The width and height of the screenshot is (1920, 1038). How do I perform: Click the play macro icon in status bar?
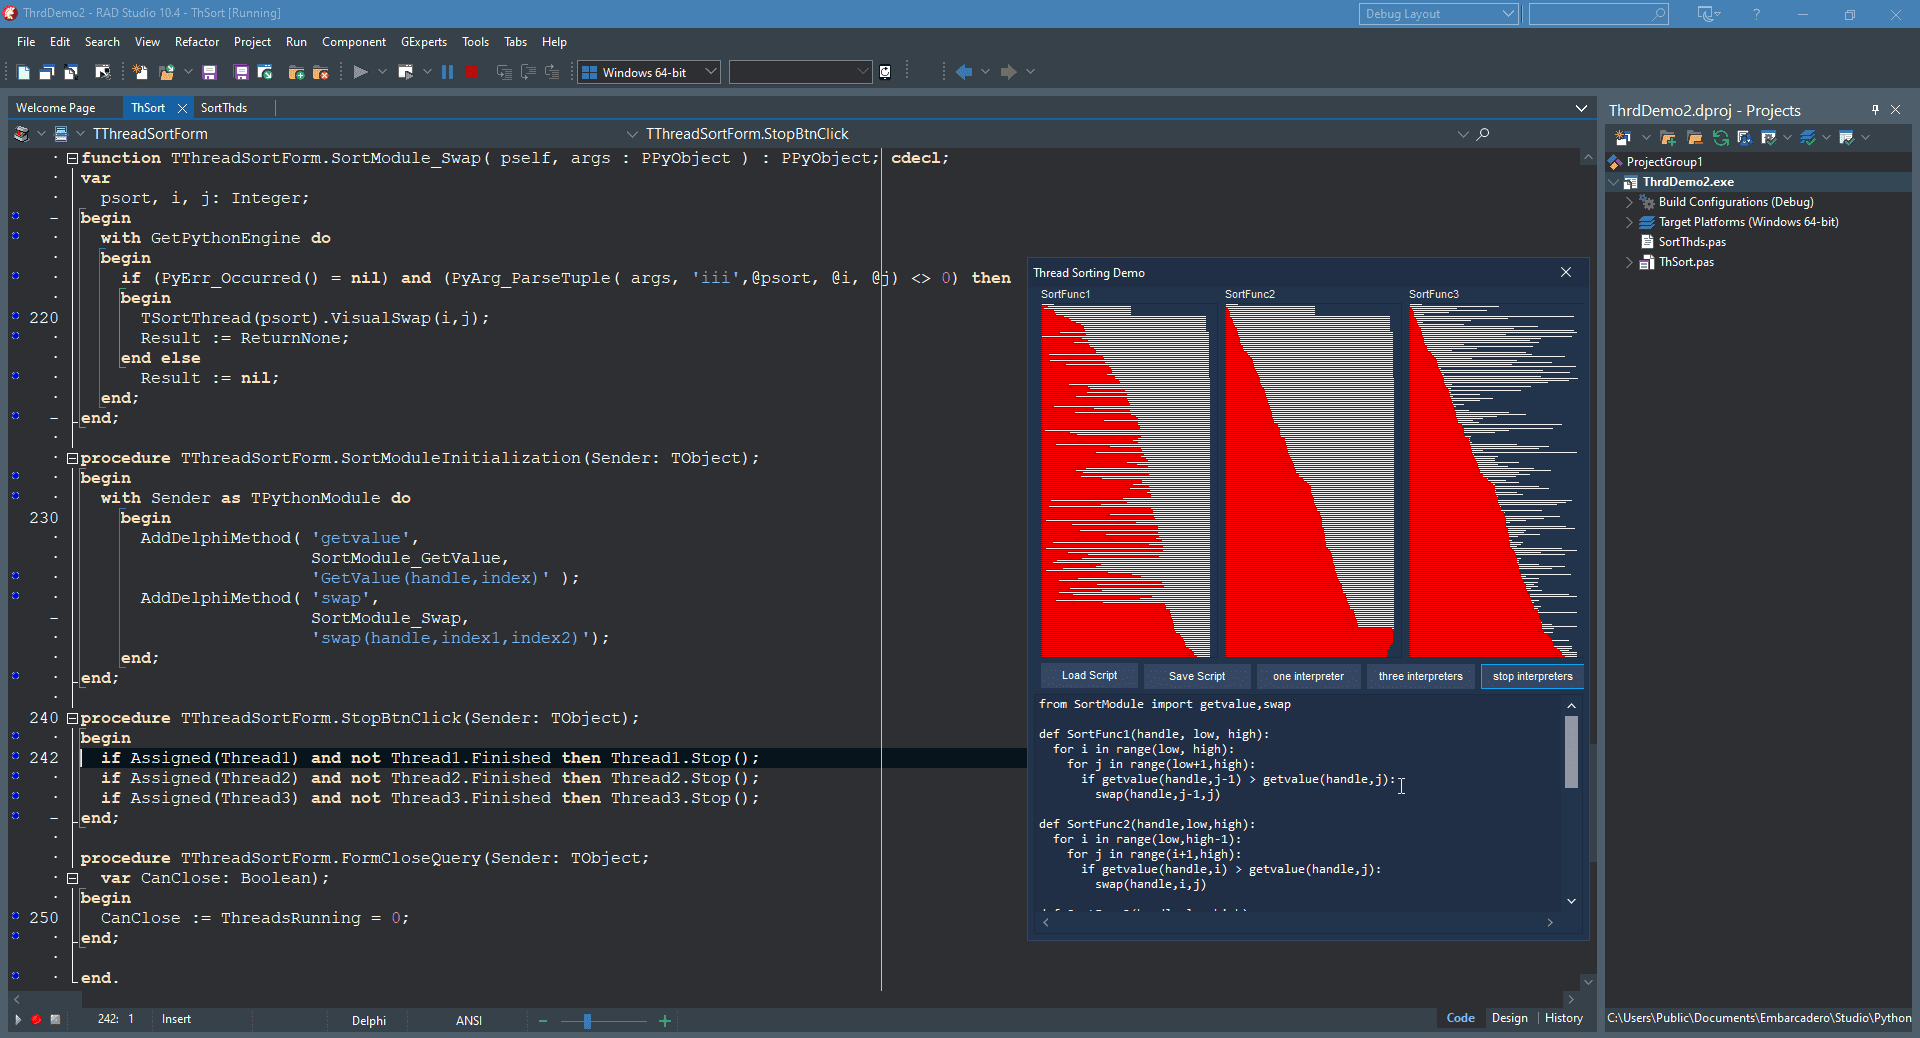17,1020
